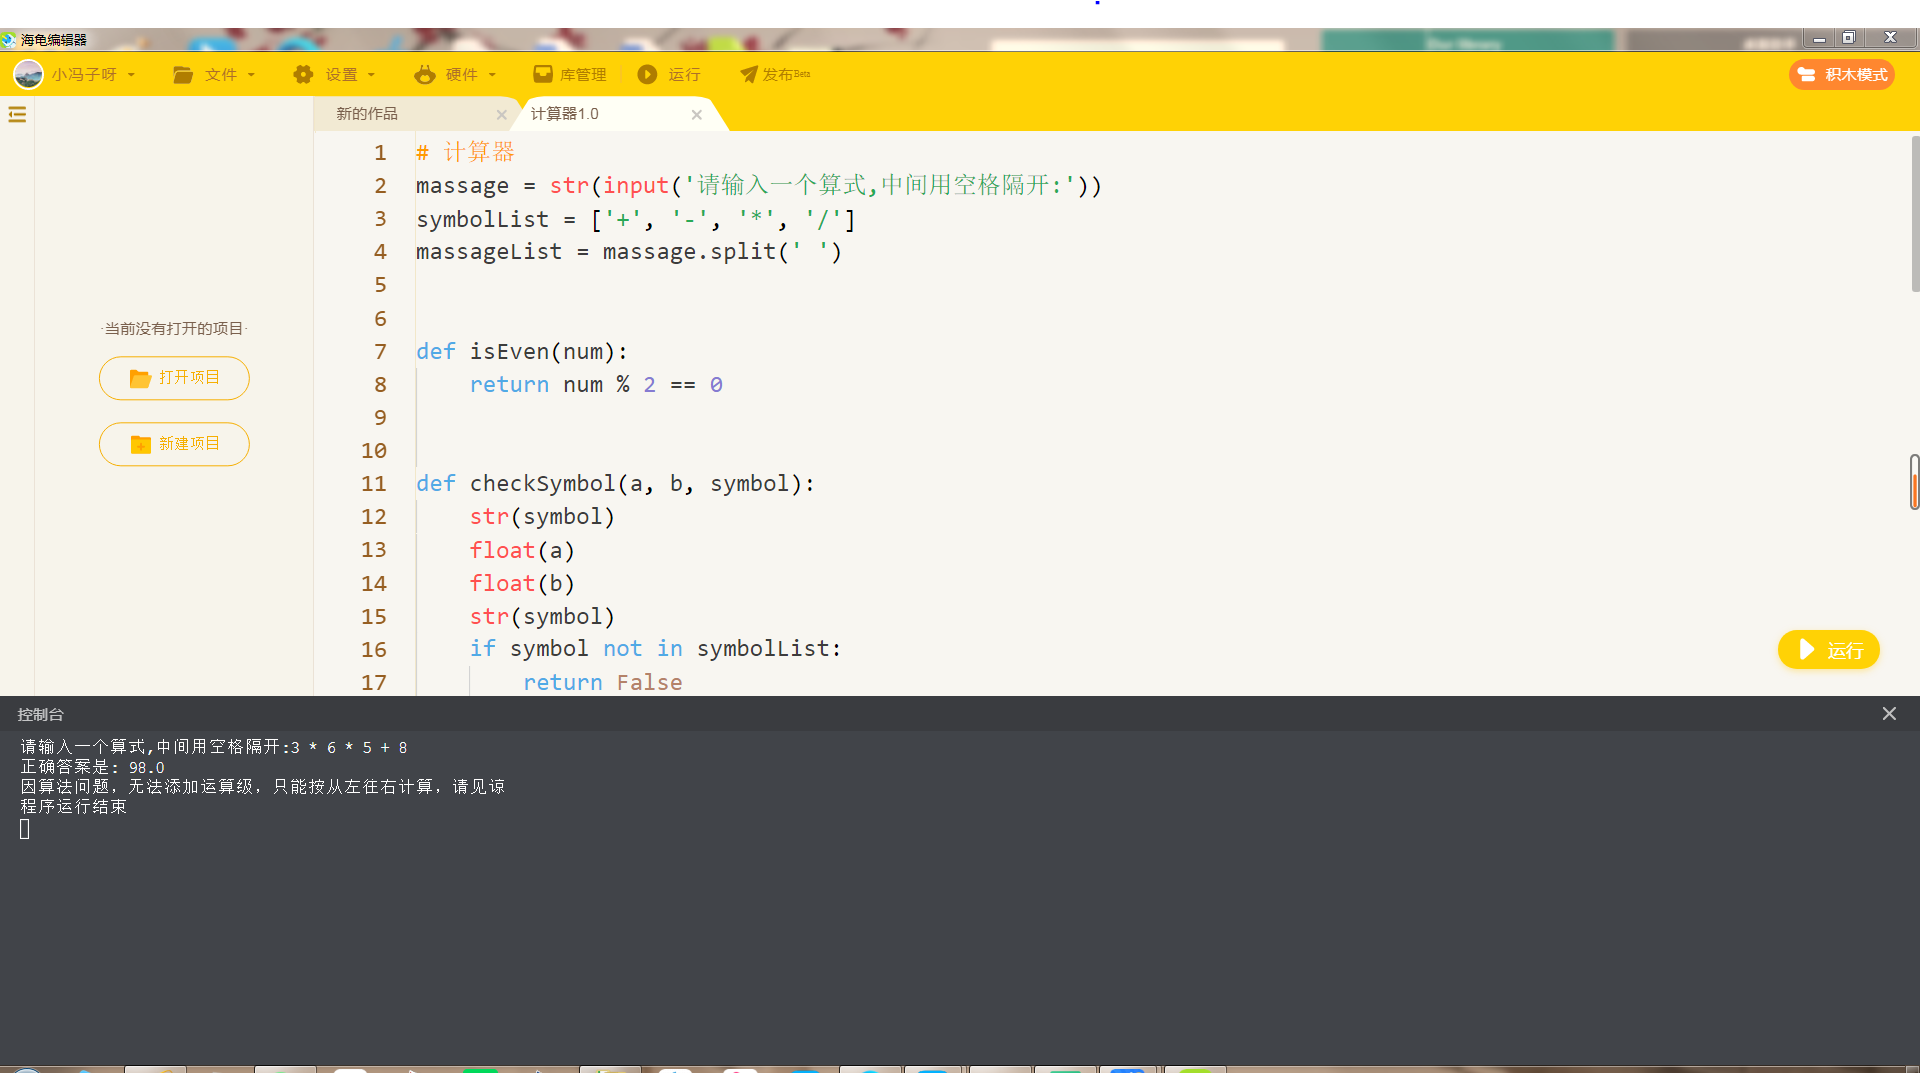Switch to the 计算器1.0 tab
Viewport: 1920px width, 1073px height.
tap(565, 114)
